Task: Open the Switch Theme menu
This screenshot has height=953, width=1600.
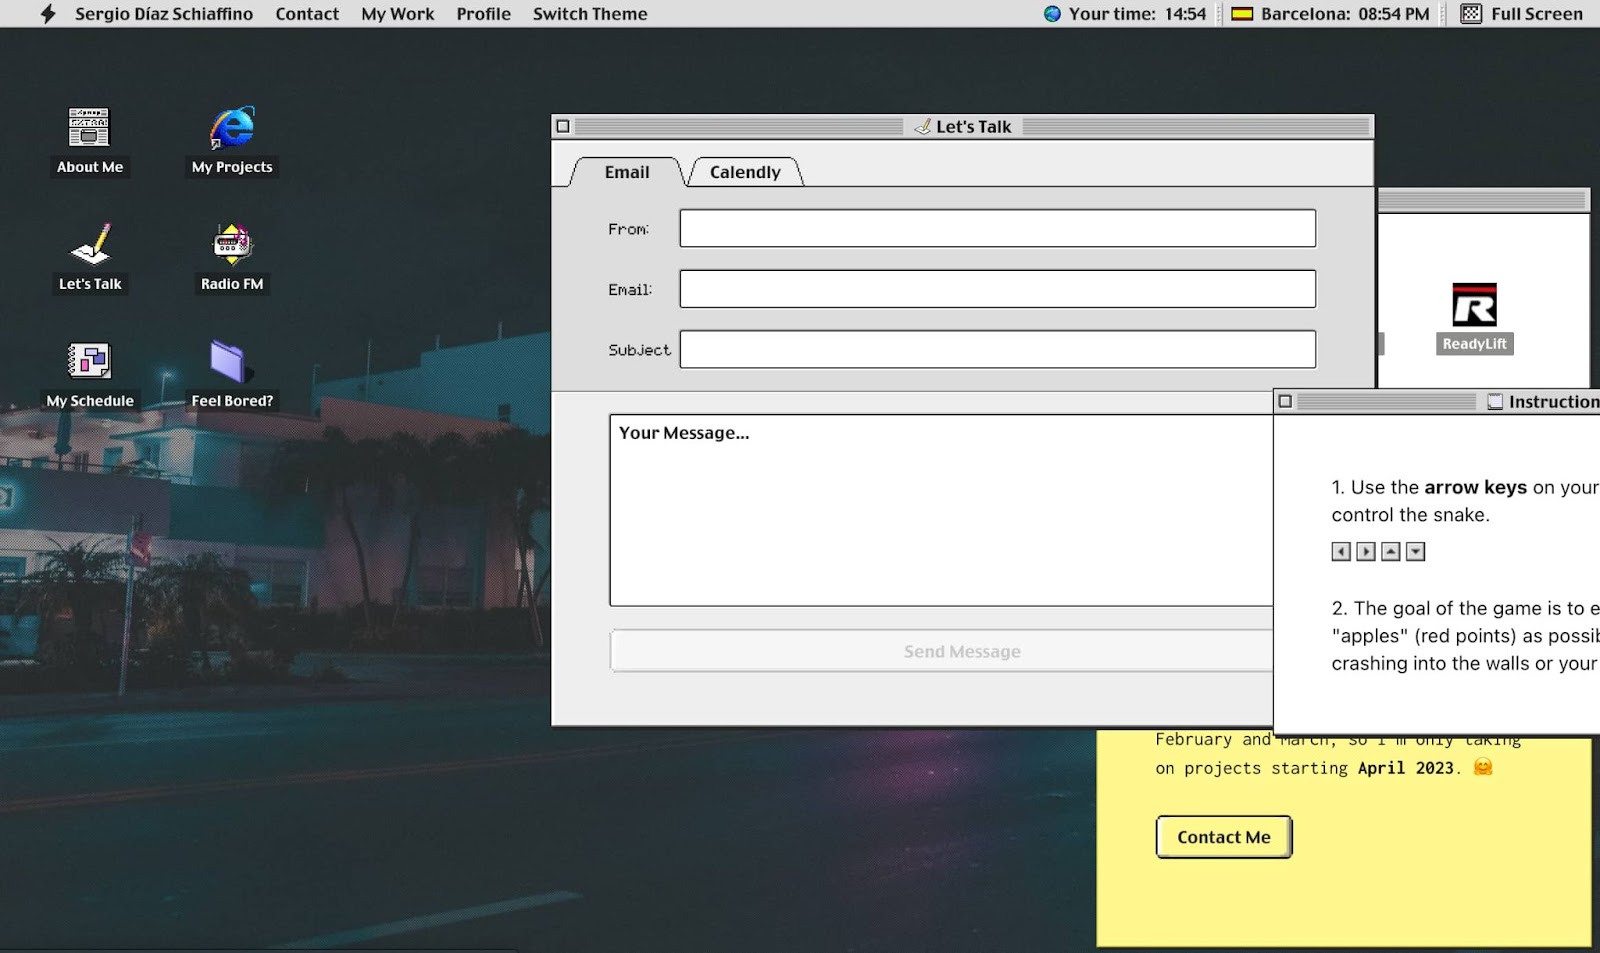Action: (589, 14)
